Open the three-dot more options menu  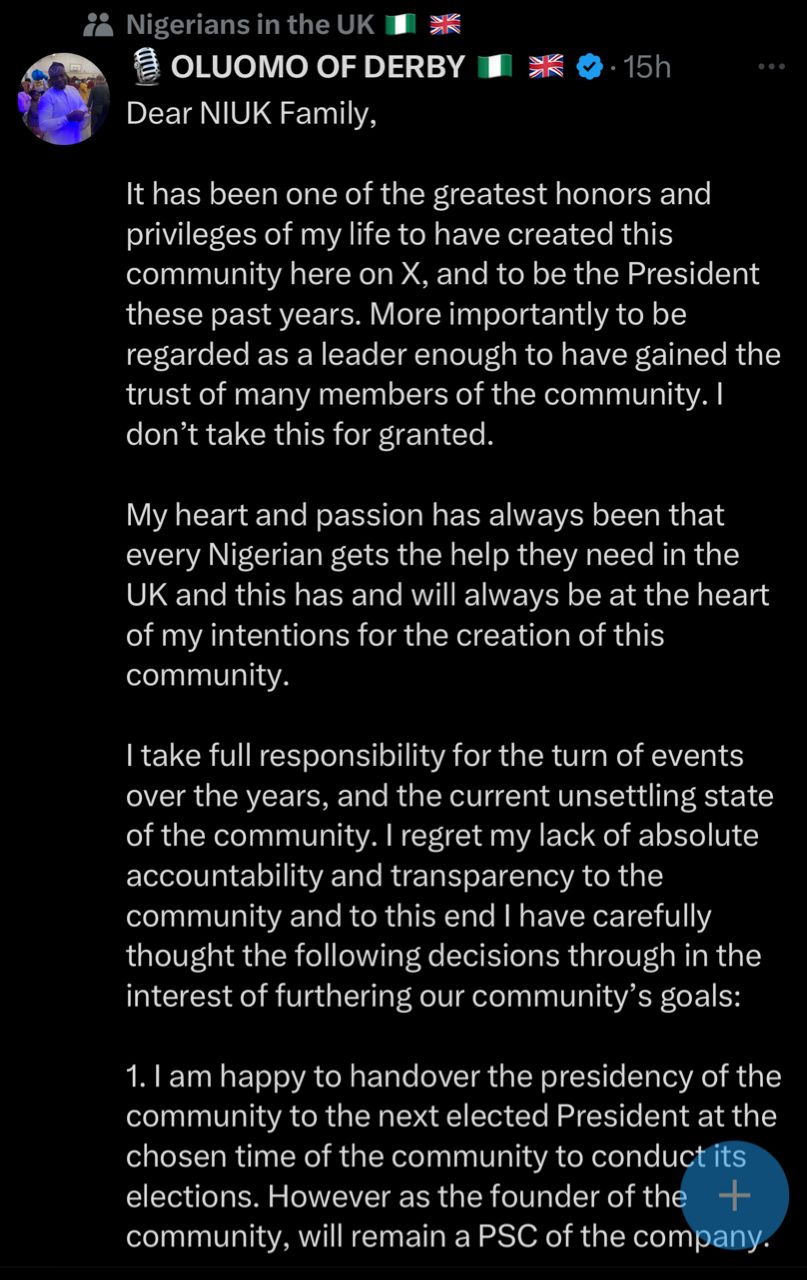(771, 67)
